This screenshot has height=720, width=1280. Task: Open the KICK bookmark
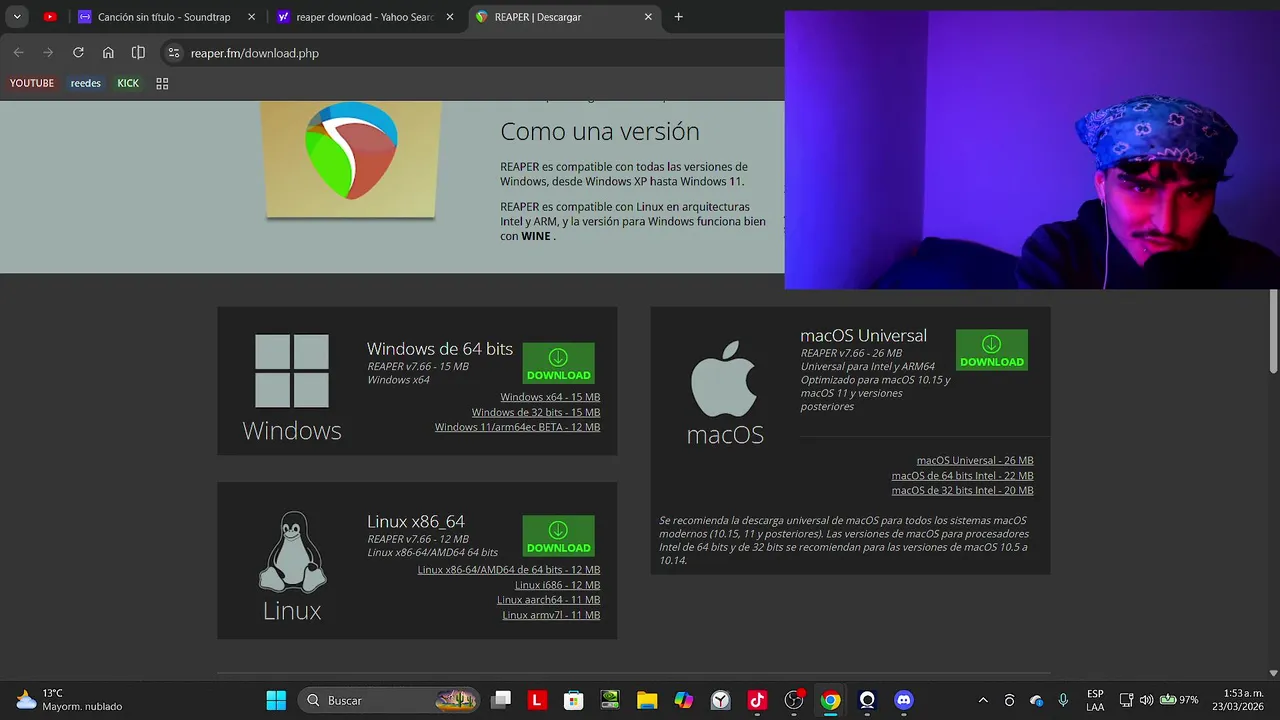(x=128, y=83)
